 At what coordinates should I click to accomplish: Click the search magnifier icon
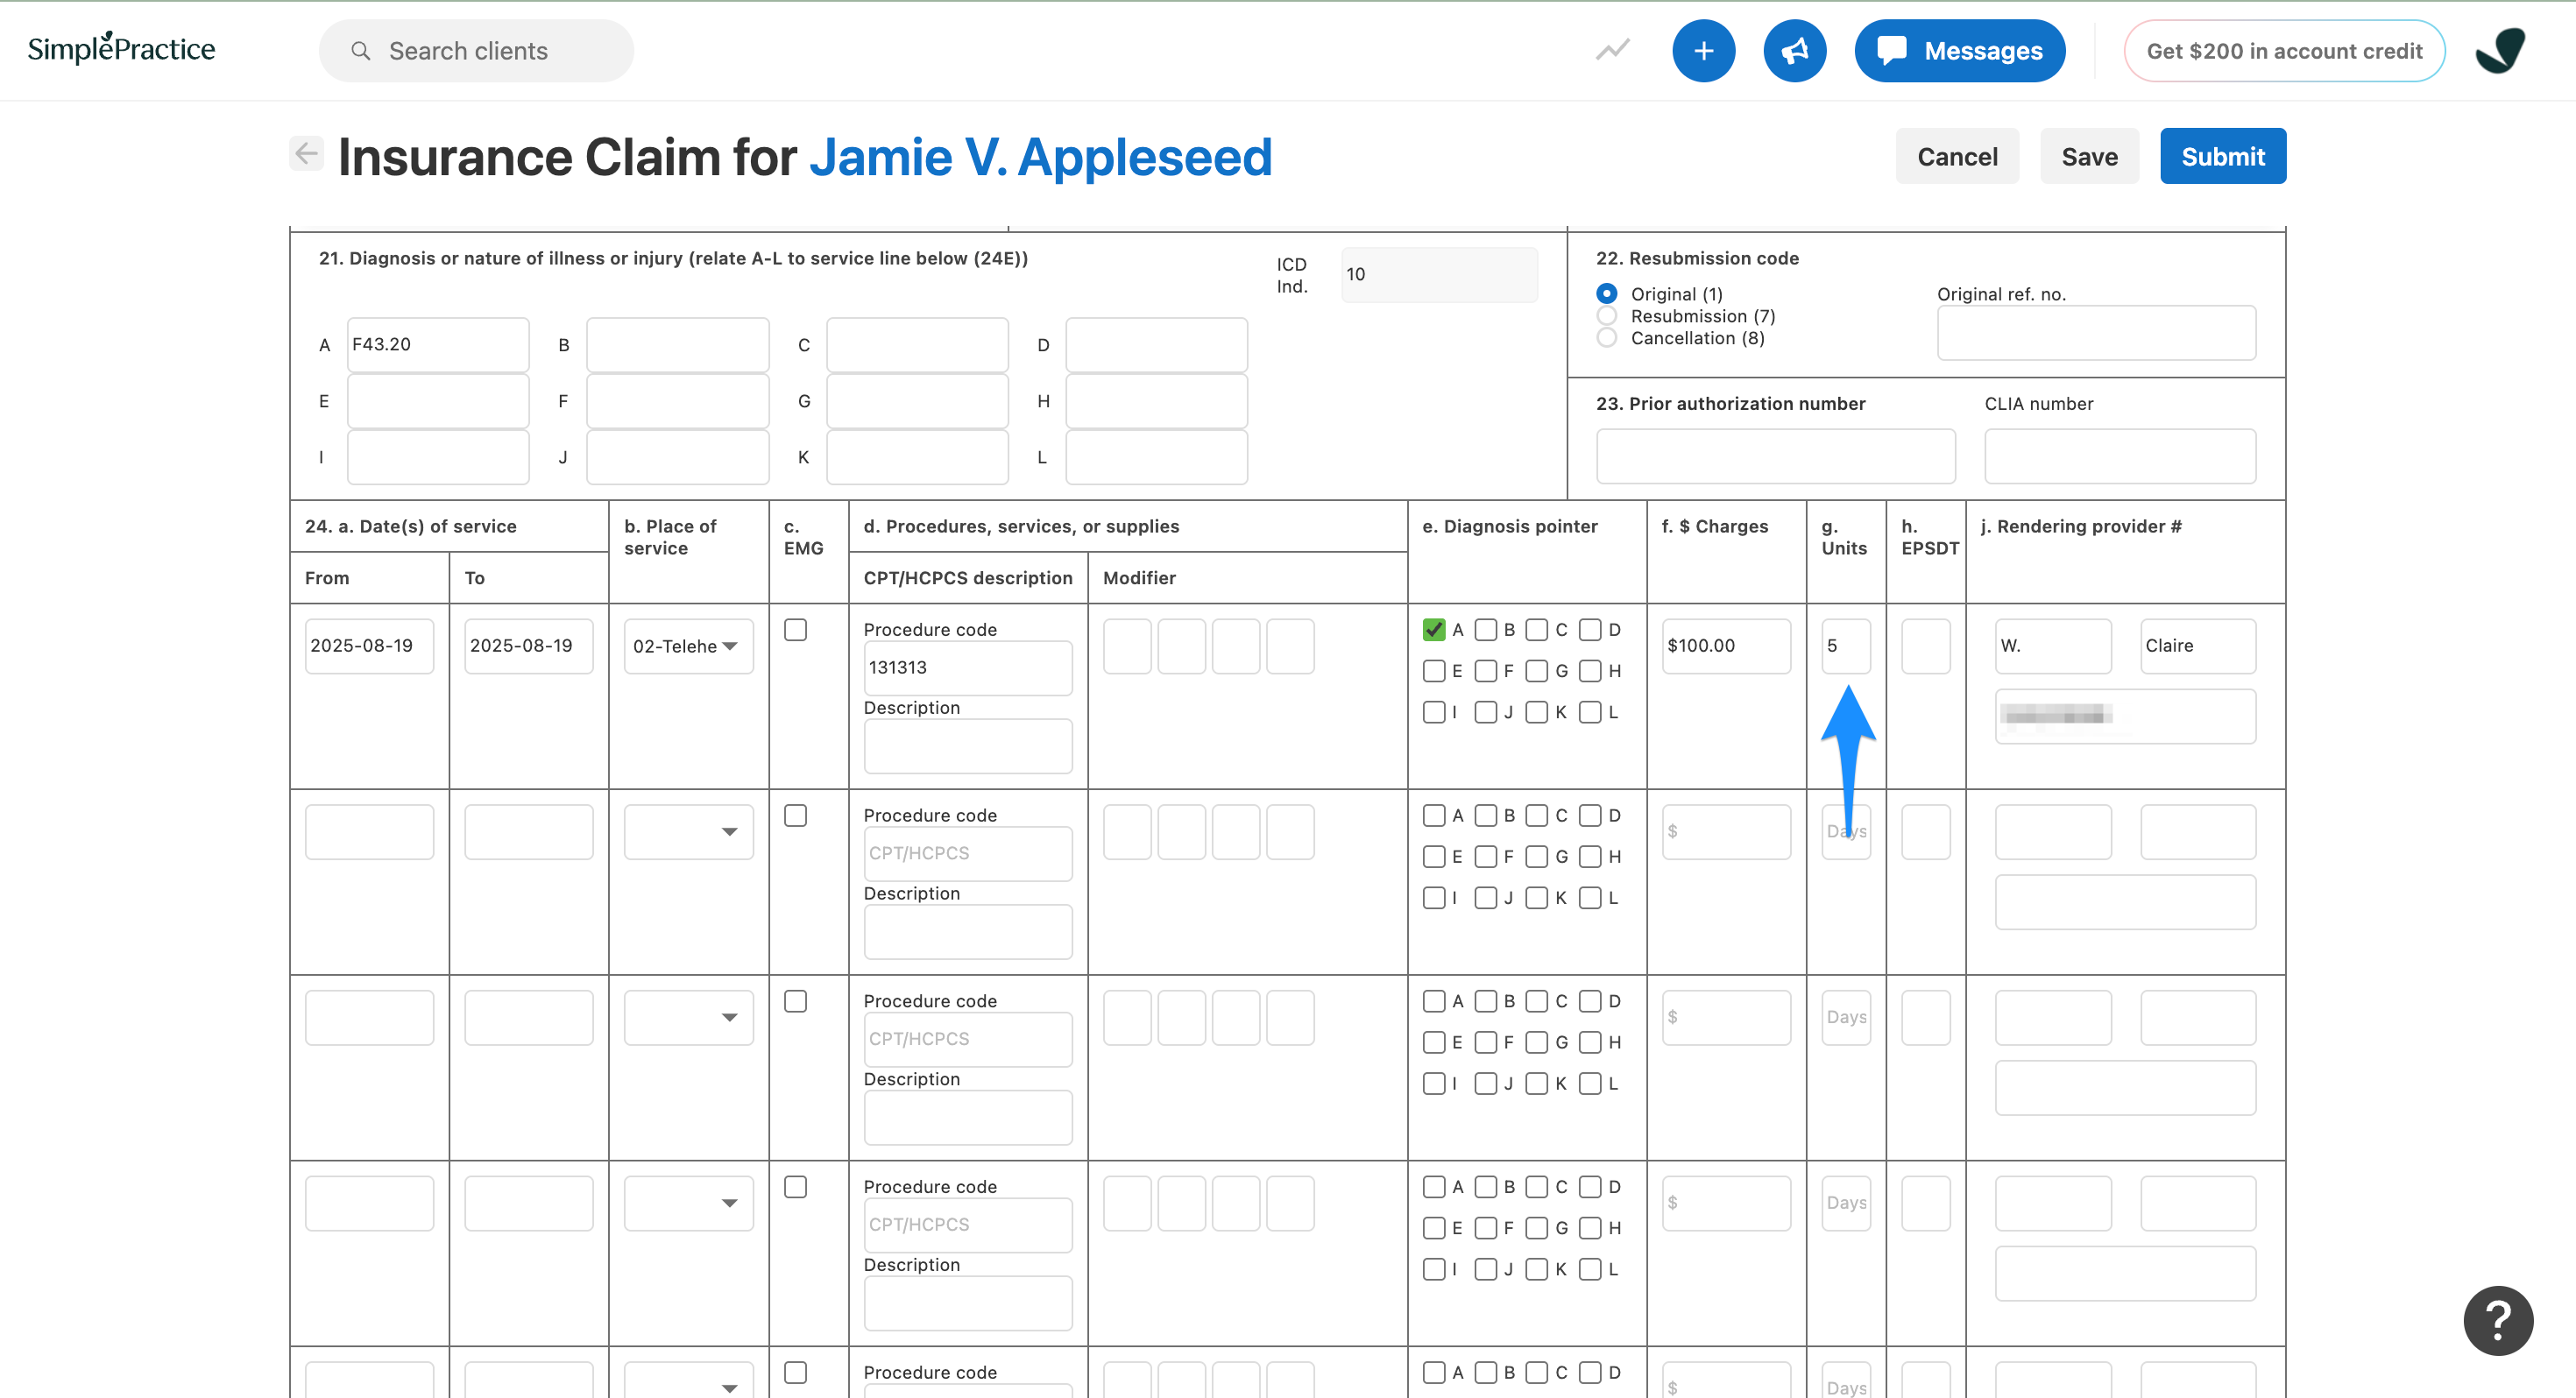(x=361, y=51)
